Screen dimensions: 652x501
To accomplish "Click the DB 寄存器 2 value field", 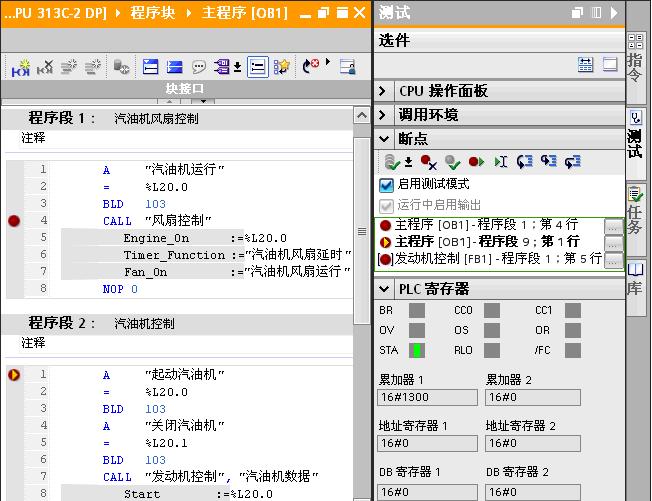I will point(533,492).
